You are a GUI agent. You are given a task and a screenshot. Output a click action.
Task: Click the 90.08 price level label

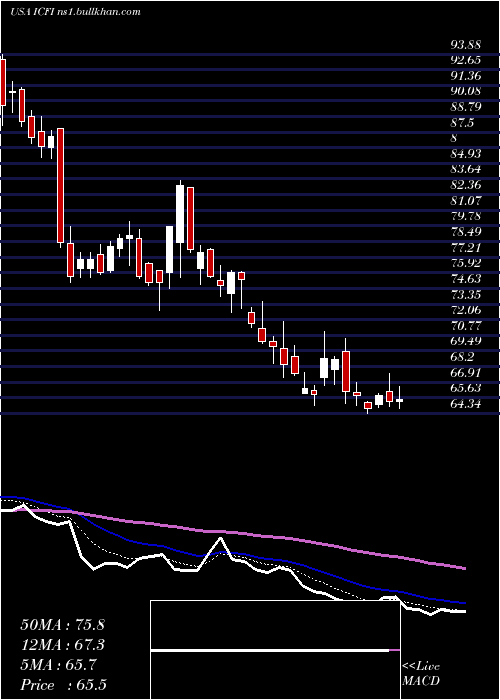pos(465,91)
